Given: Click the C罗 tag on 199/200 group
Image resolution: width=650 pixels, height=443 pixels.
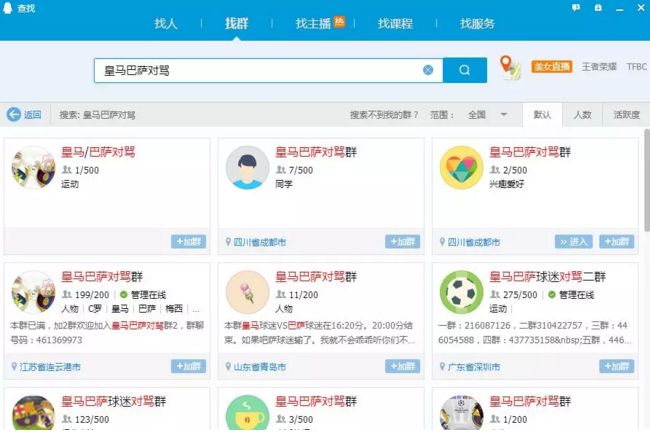Looking at the screenshot, I should coord(95,309).
